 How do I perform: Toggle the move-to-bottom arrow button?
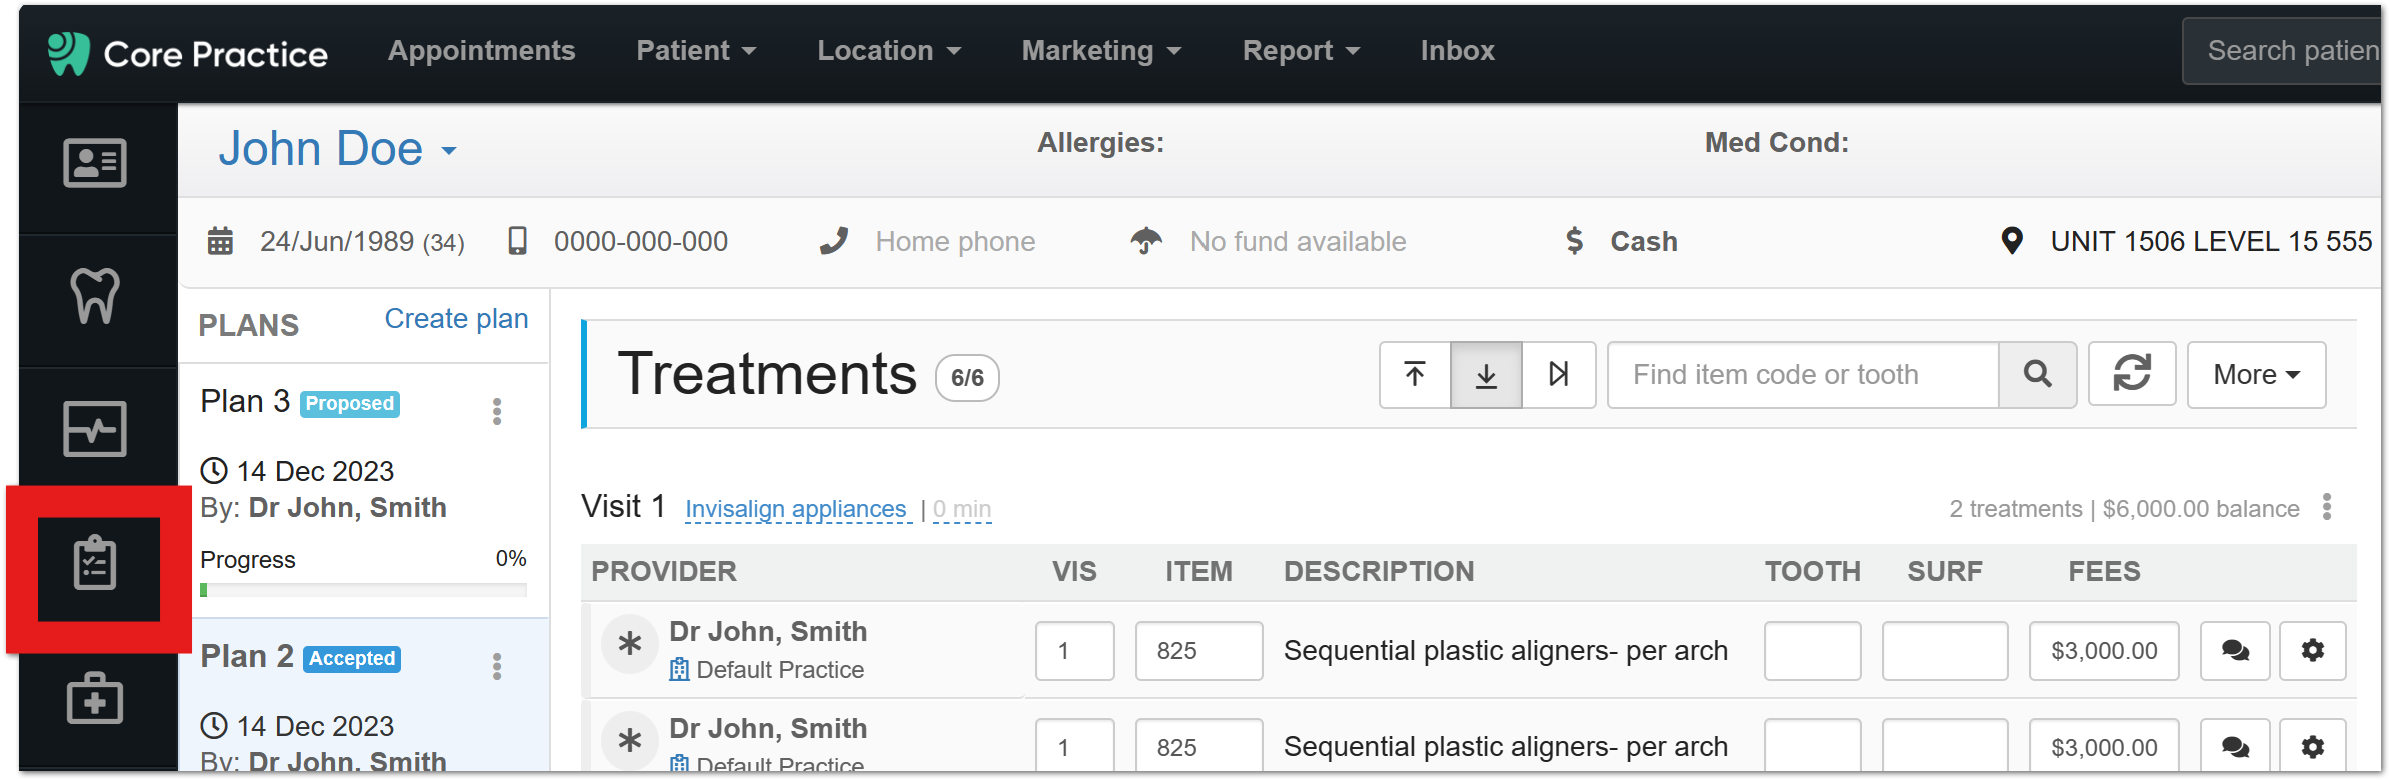click(1486, 375)
